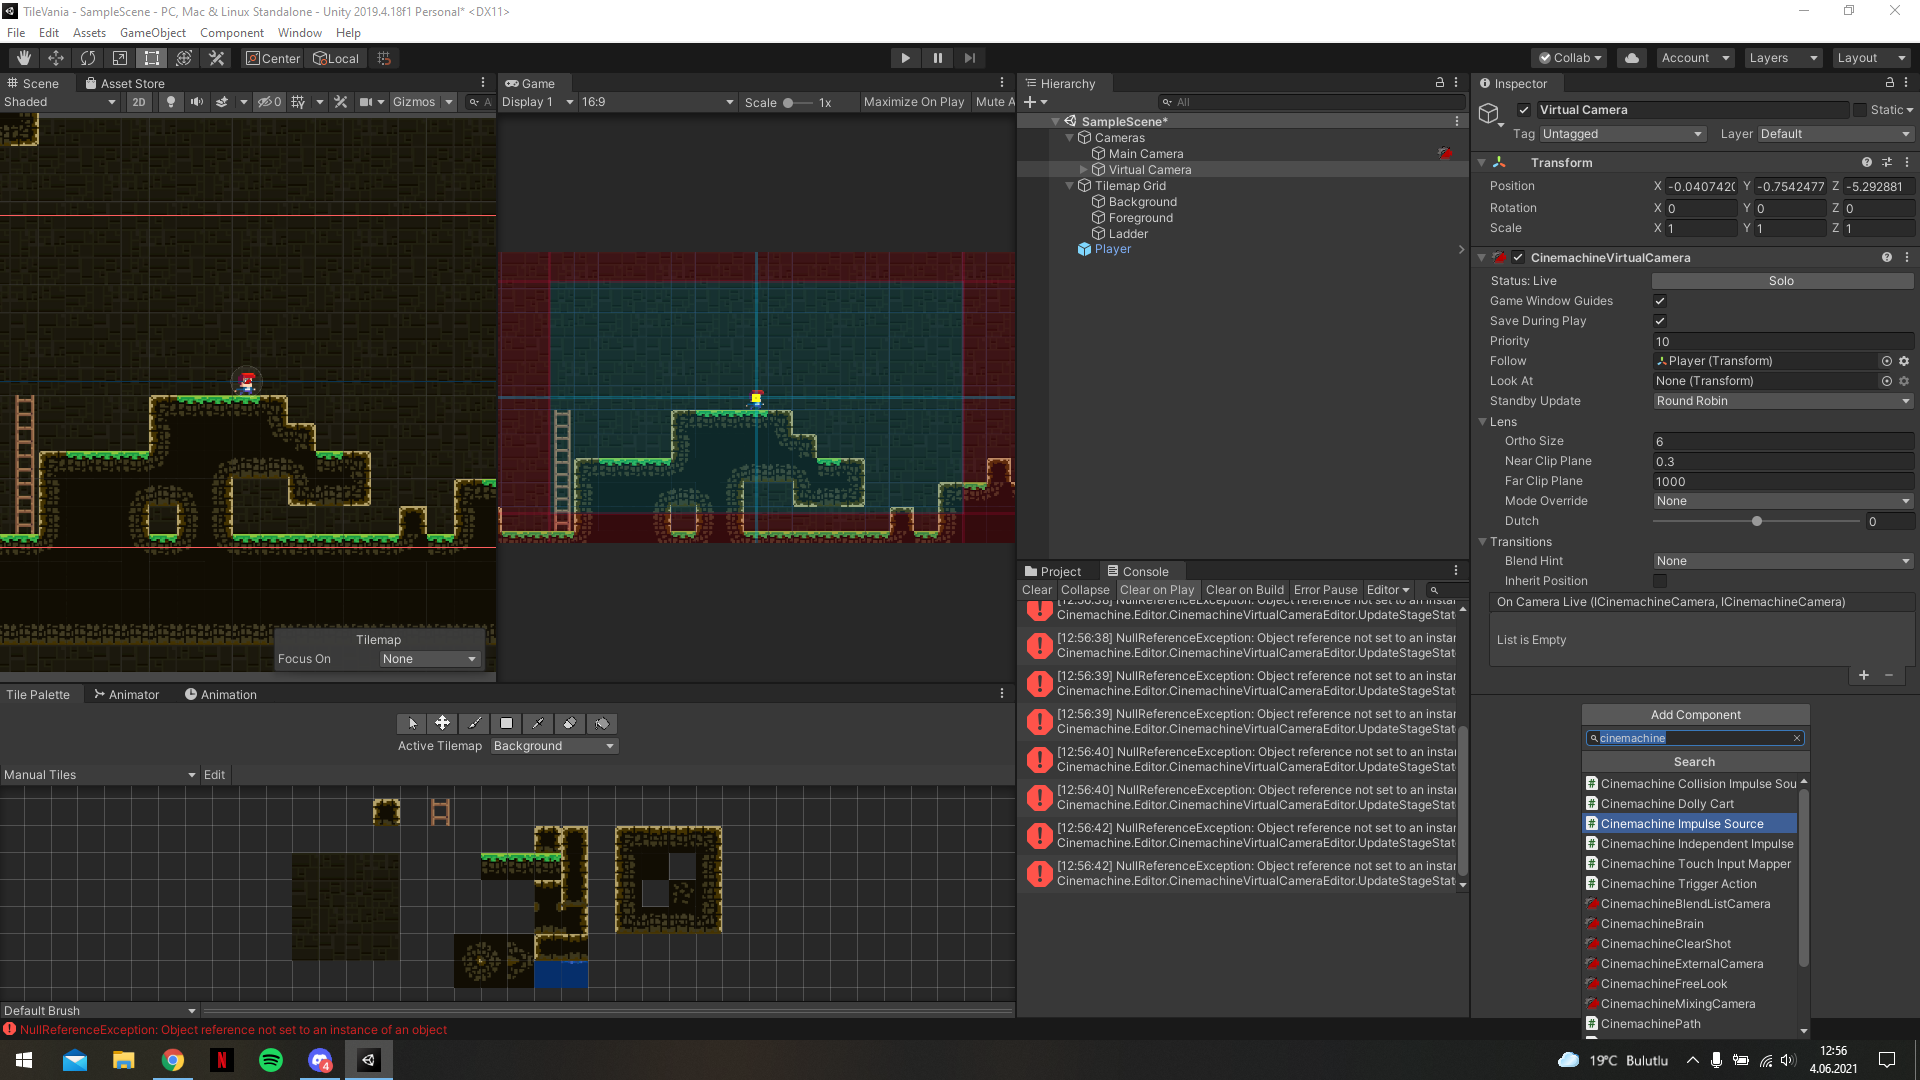This screenshot has width=1920, height=1080.
Task: Select the Hand tool in toolbar
Action: 24,58
